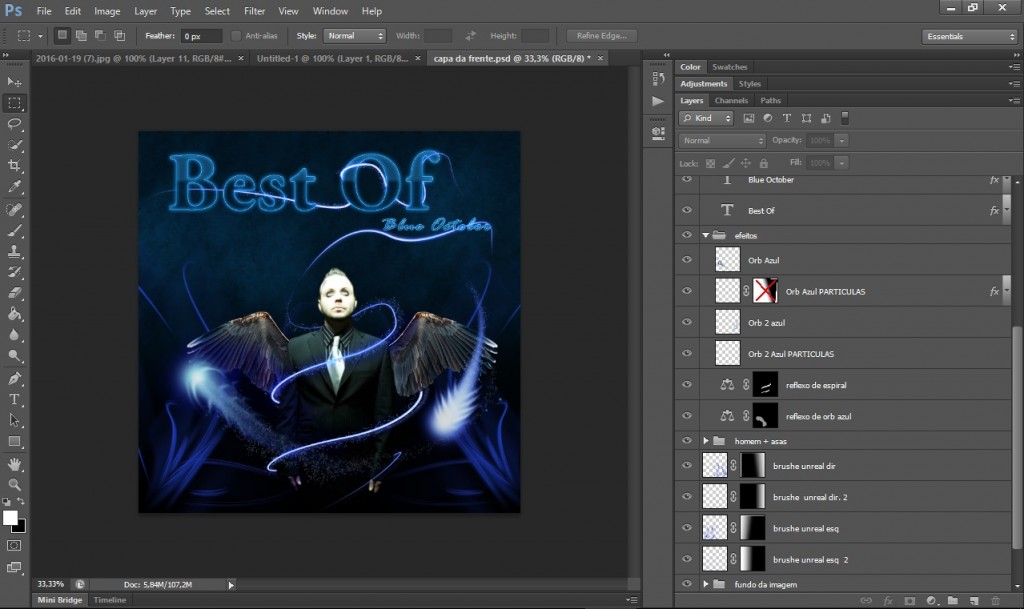Select the Blur tool
This screenshot has width=1024, height=609.
(14, 335)
